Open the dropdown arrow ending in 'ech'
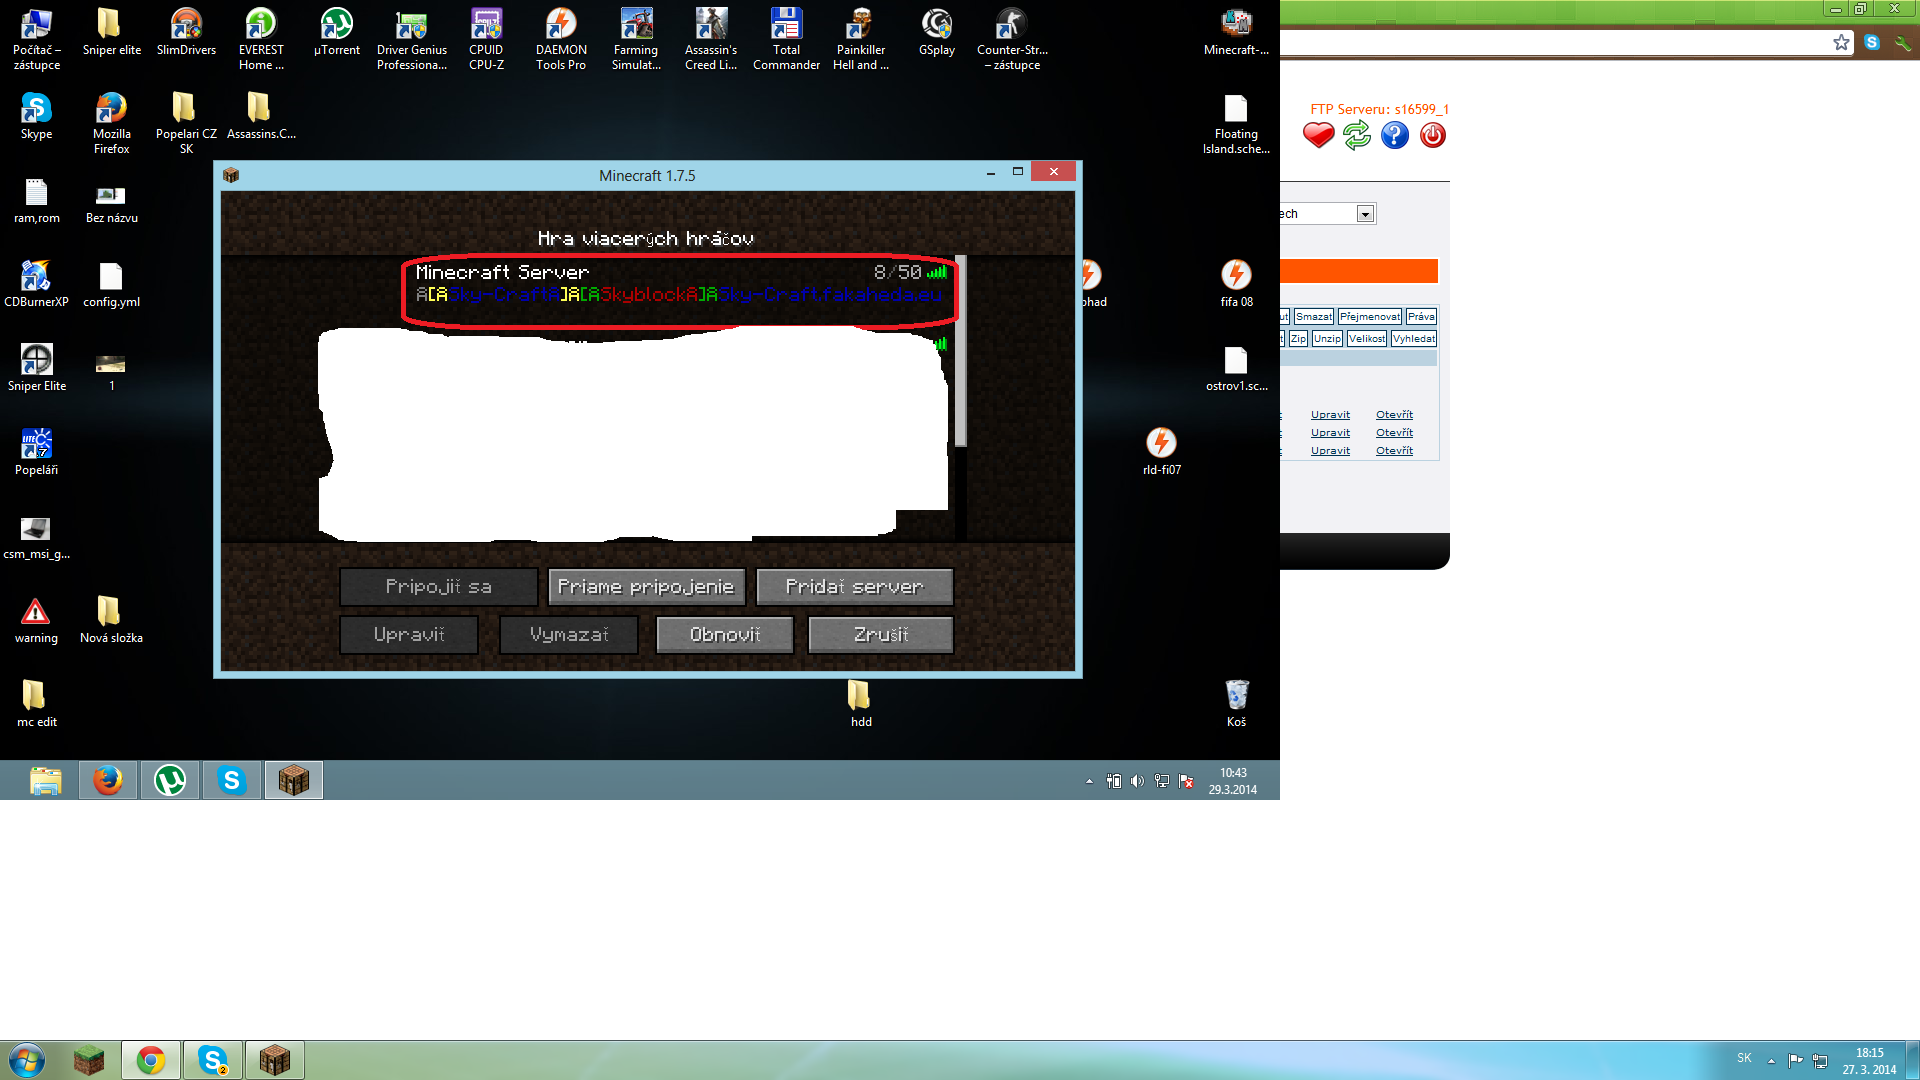Viewport: 1920px width, 1080px height. 1365,214
